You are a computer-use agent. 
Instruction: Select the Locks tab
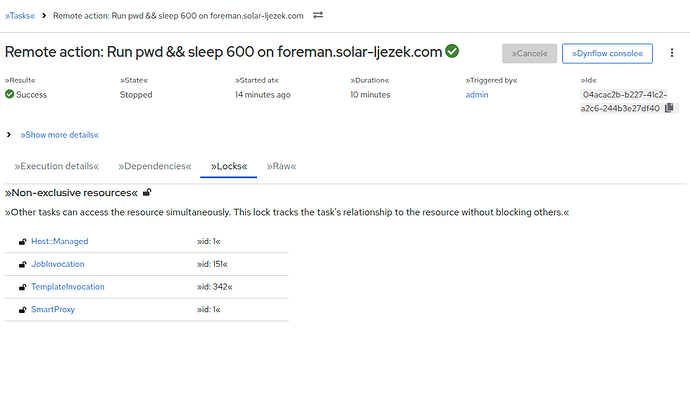229,166
